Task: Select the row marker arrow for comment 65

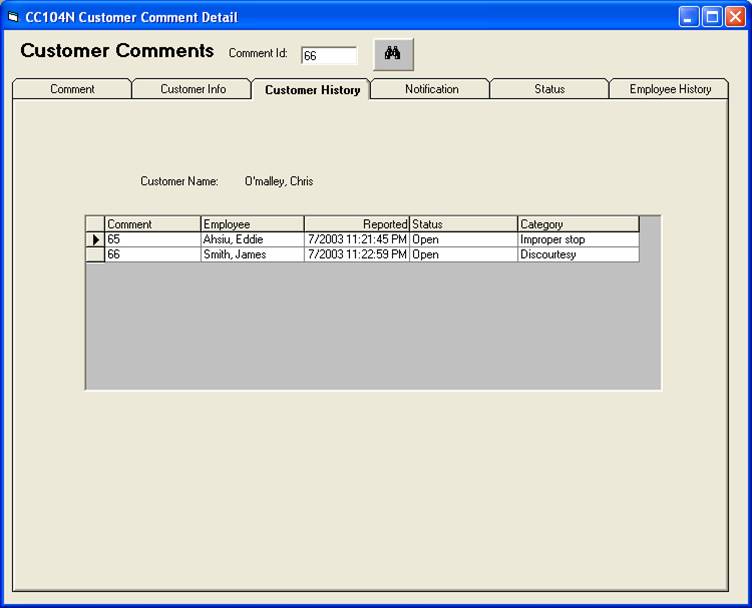Action: pyautogui.click(x=96, y=240)
